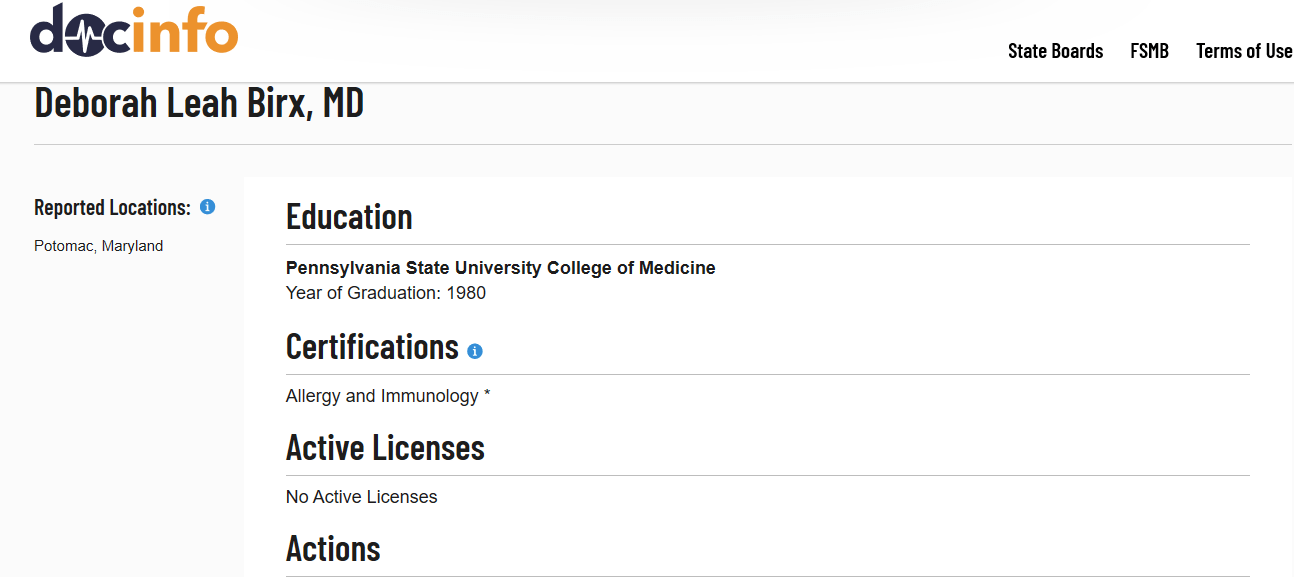Open the State Boards menu item
This screenshot has height=577, width=1294.
coord(1055,51)
